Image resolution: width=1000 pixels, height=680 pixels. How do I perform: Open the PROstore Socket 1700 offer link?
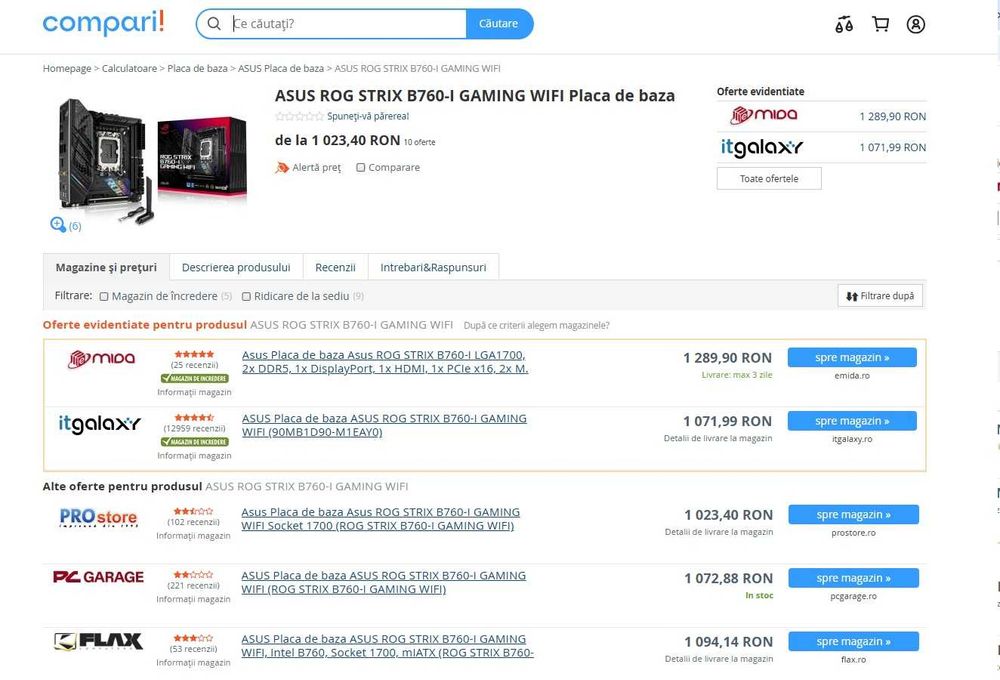point(380,519)
